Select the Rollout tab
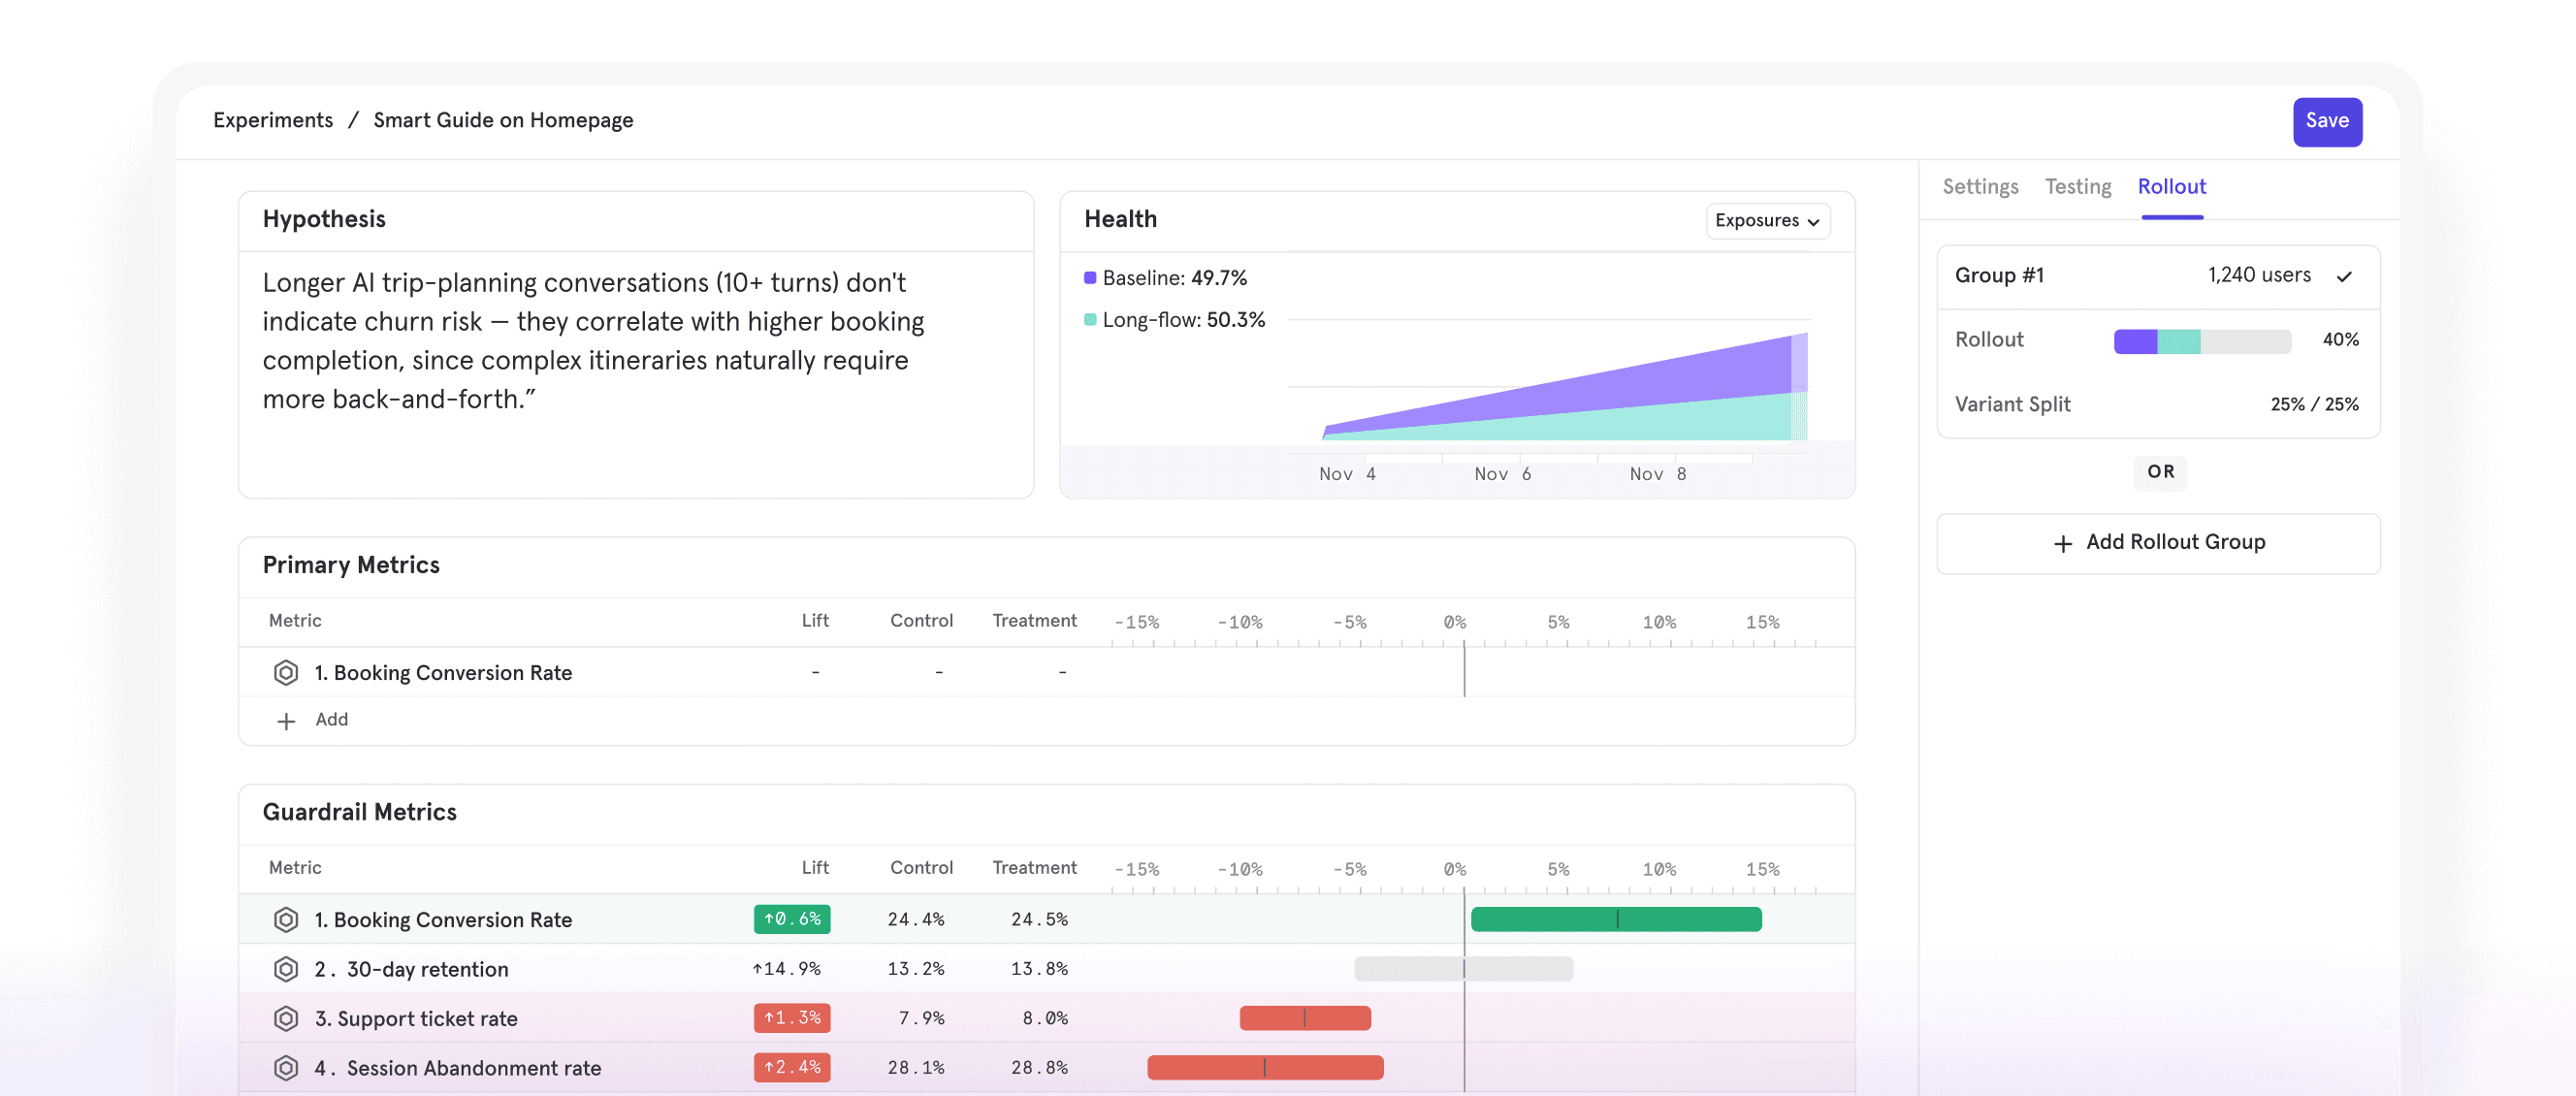Screen dimensions: 2576x1096 (2172, 187)
